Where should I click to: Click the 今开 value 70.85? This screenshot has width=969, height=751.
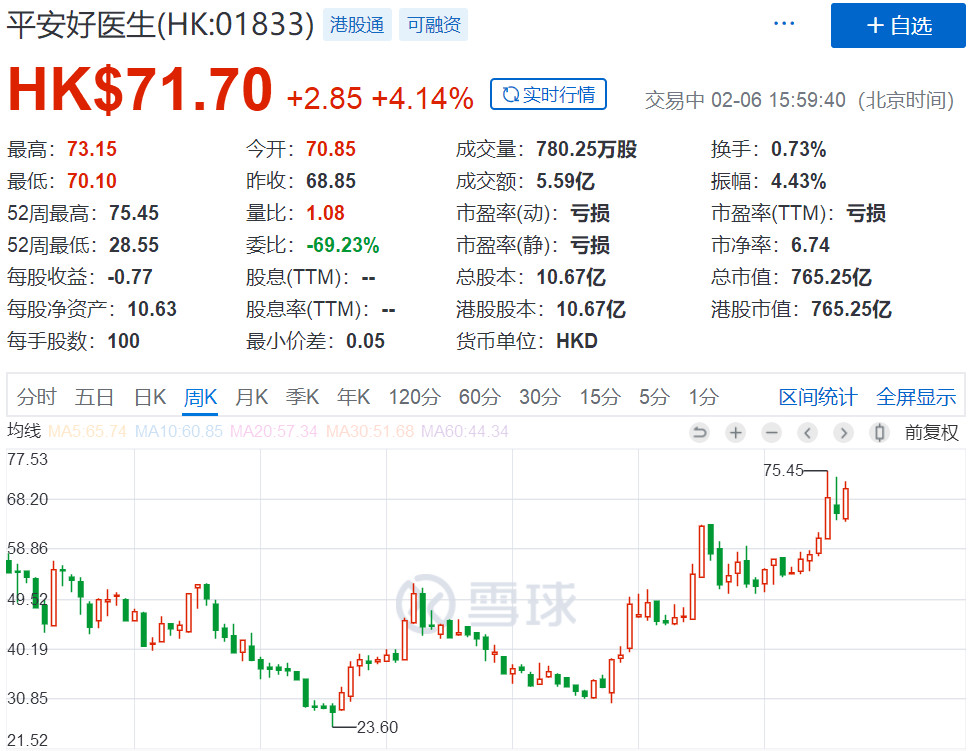(331, 149)
